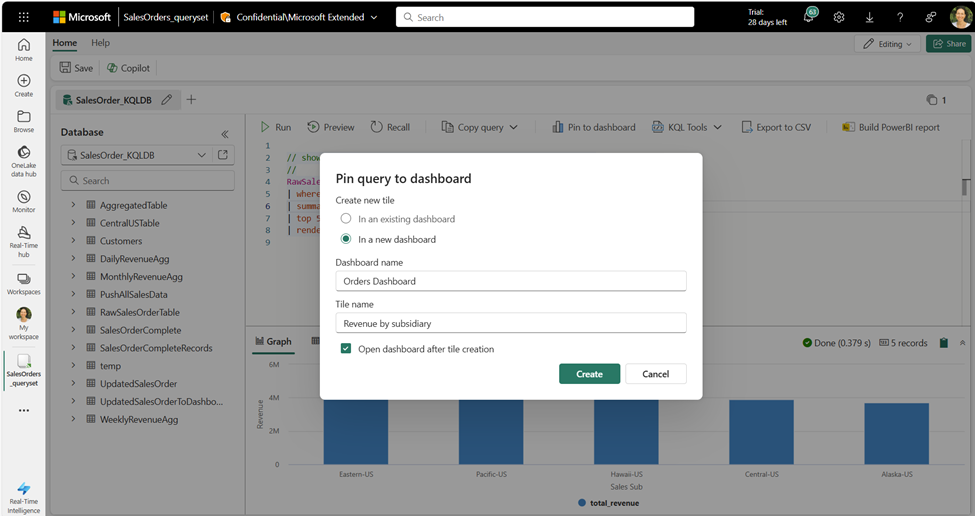975x516 pixels.
Task: Click query editor vertical scrollbar
Action: [965, 187]
